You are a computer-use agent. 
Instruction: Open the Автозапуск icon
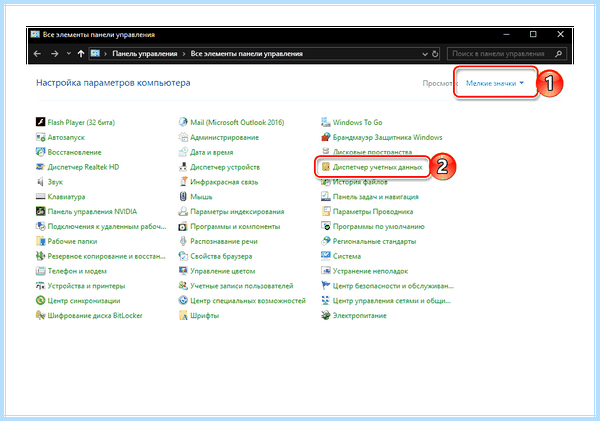[41, 137]
